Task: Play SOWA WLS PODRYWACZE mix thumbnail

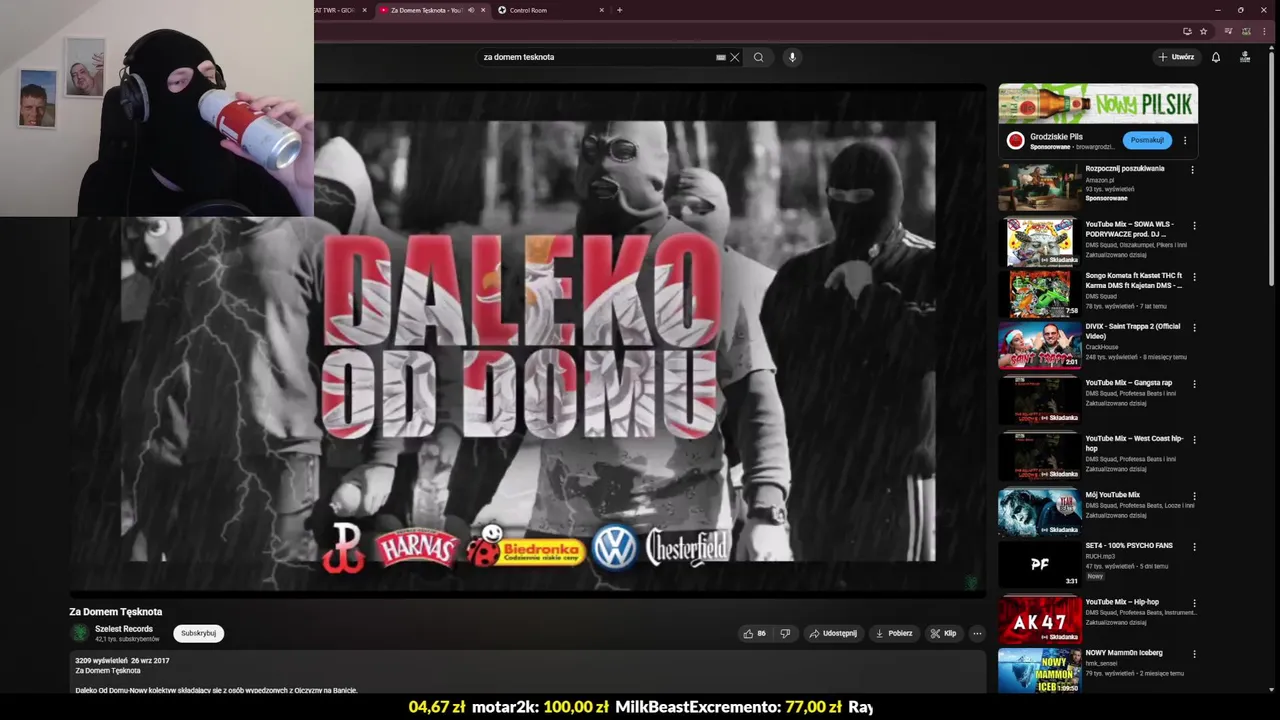Action: [x=1039, y=243]
